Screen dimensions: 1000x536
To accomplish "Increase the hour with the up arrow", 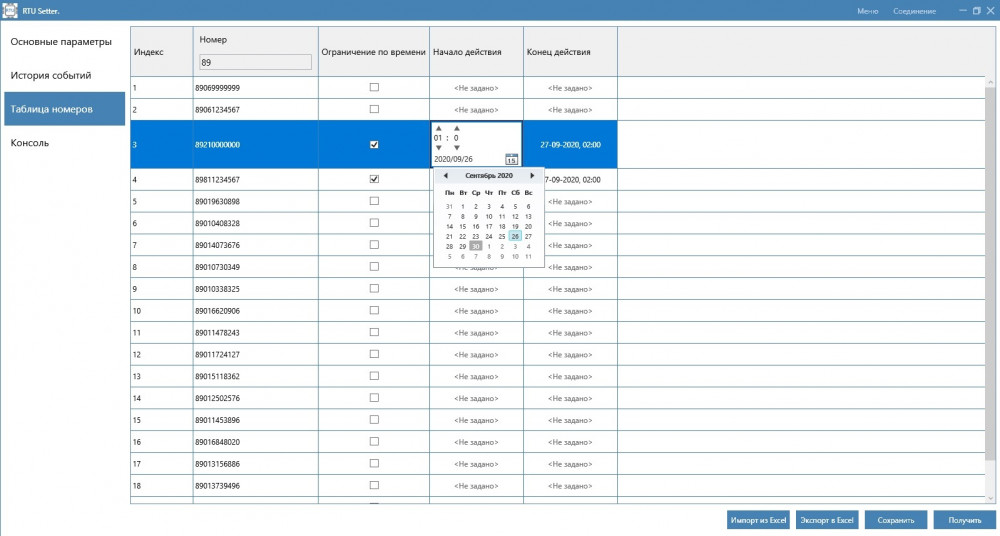I will coord(438,128).
